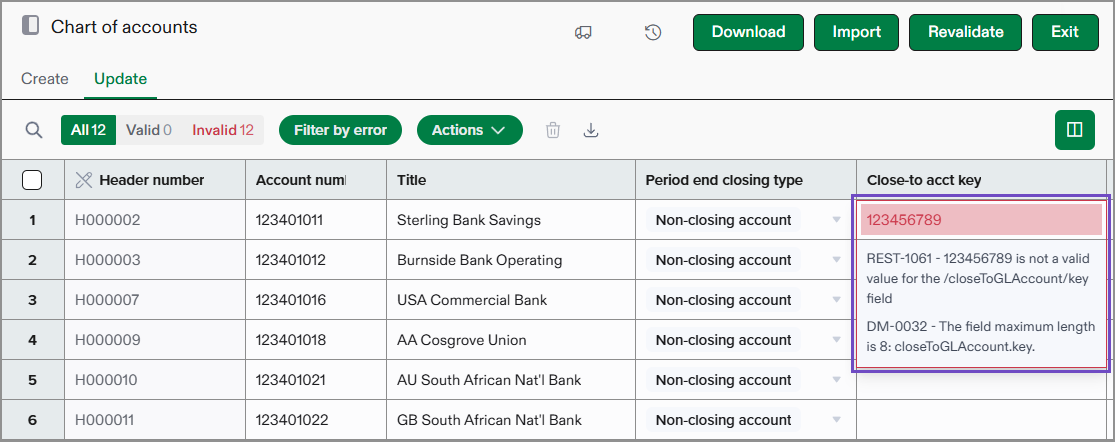Click the Revalidate button

coord(965,32)
